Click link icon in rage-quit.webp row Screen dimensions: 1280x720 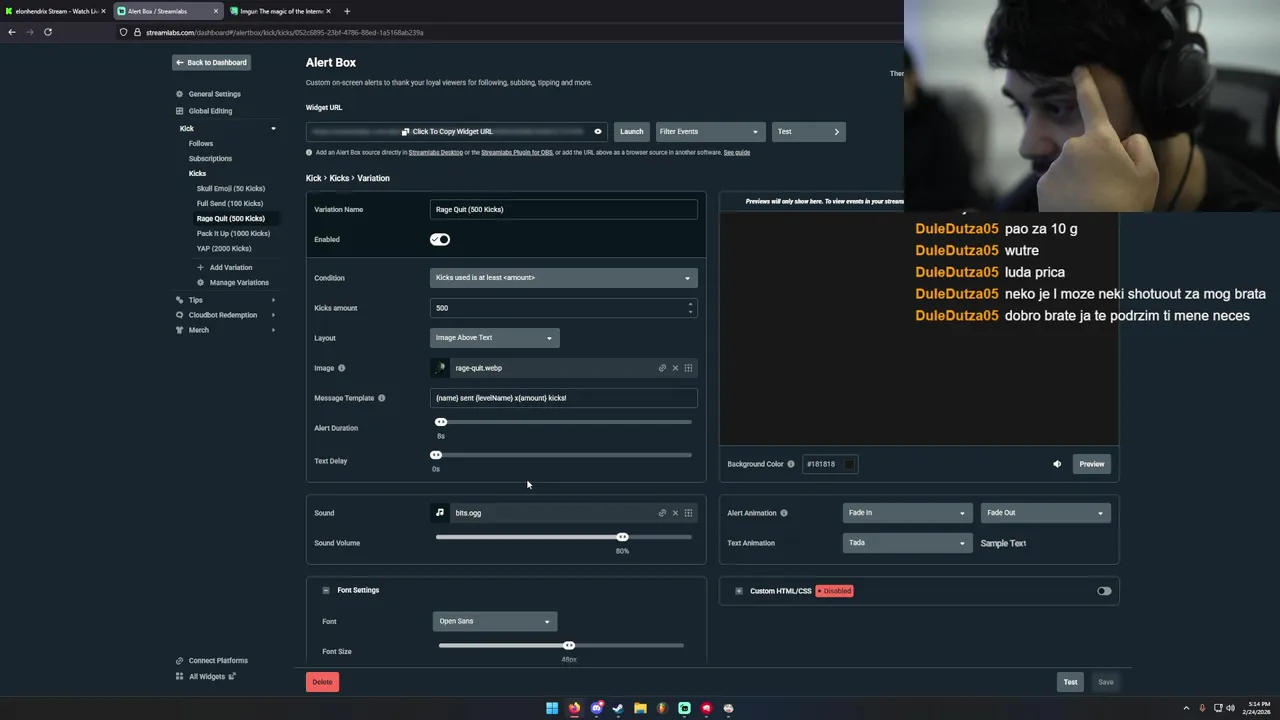(x=662, y=368)
